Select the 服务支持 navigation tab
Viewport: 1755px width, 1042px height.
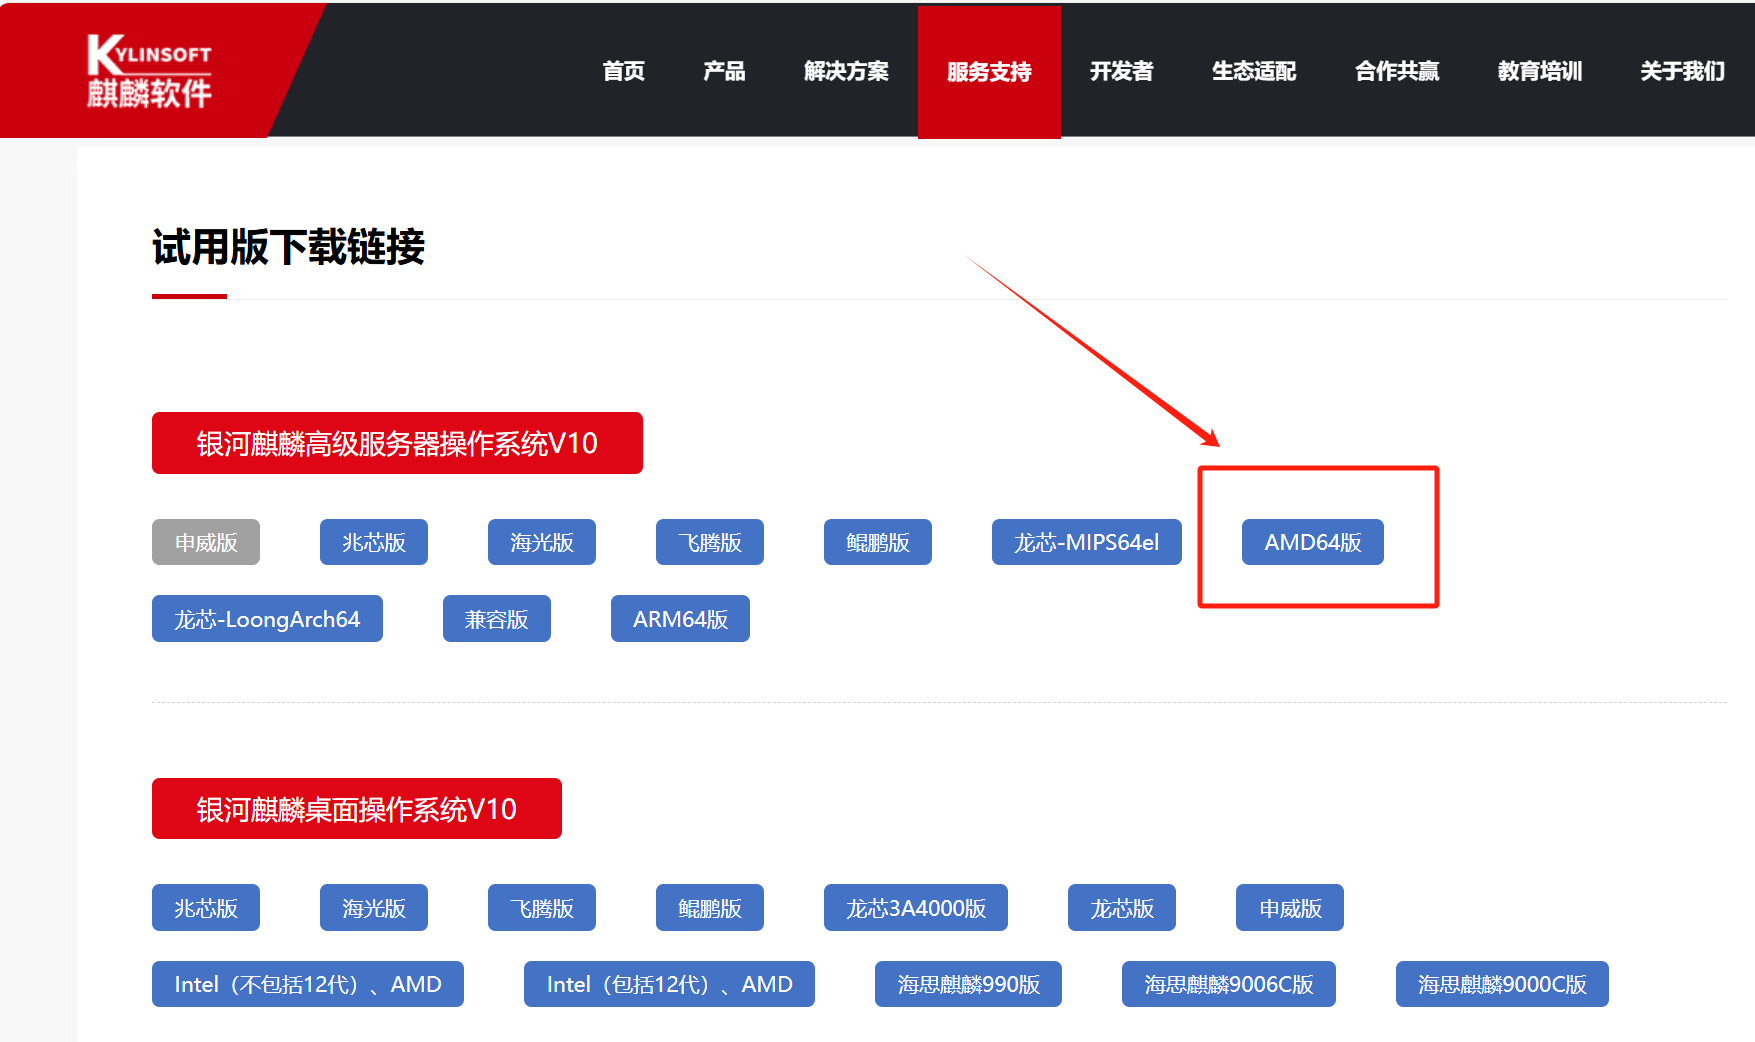[x=989, y=72]
